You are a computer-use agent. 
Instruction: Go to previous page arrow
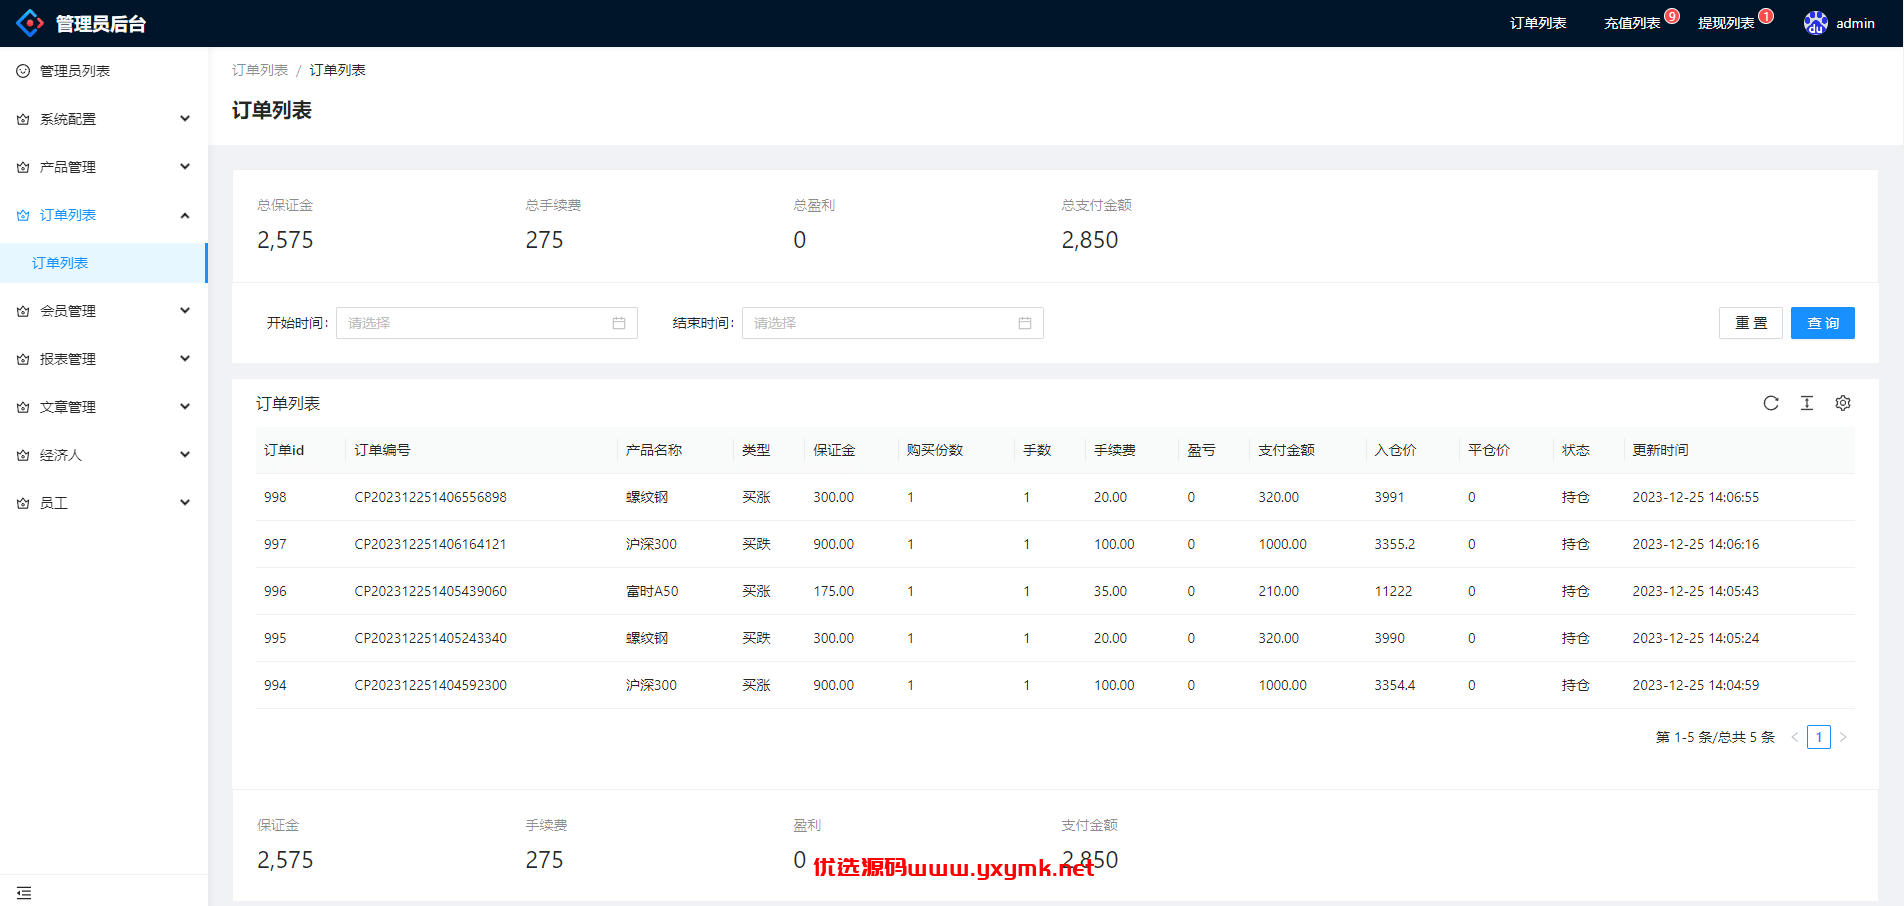click(x=1795, y=737)
